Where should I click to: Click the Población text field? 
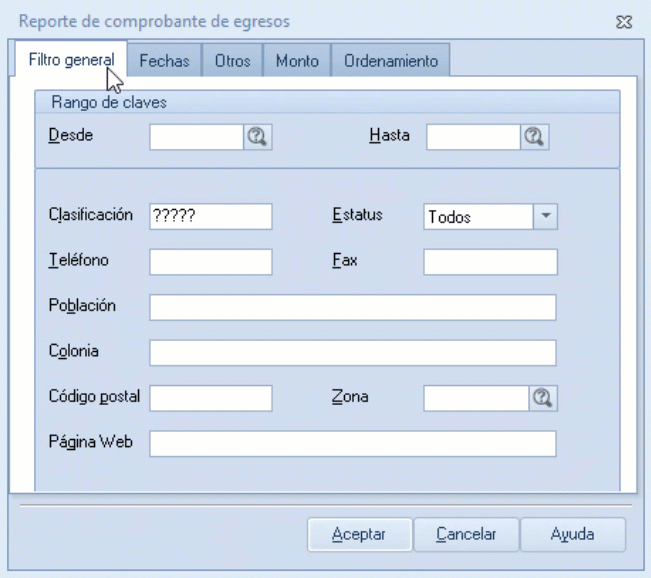click(352, 307)
